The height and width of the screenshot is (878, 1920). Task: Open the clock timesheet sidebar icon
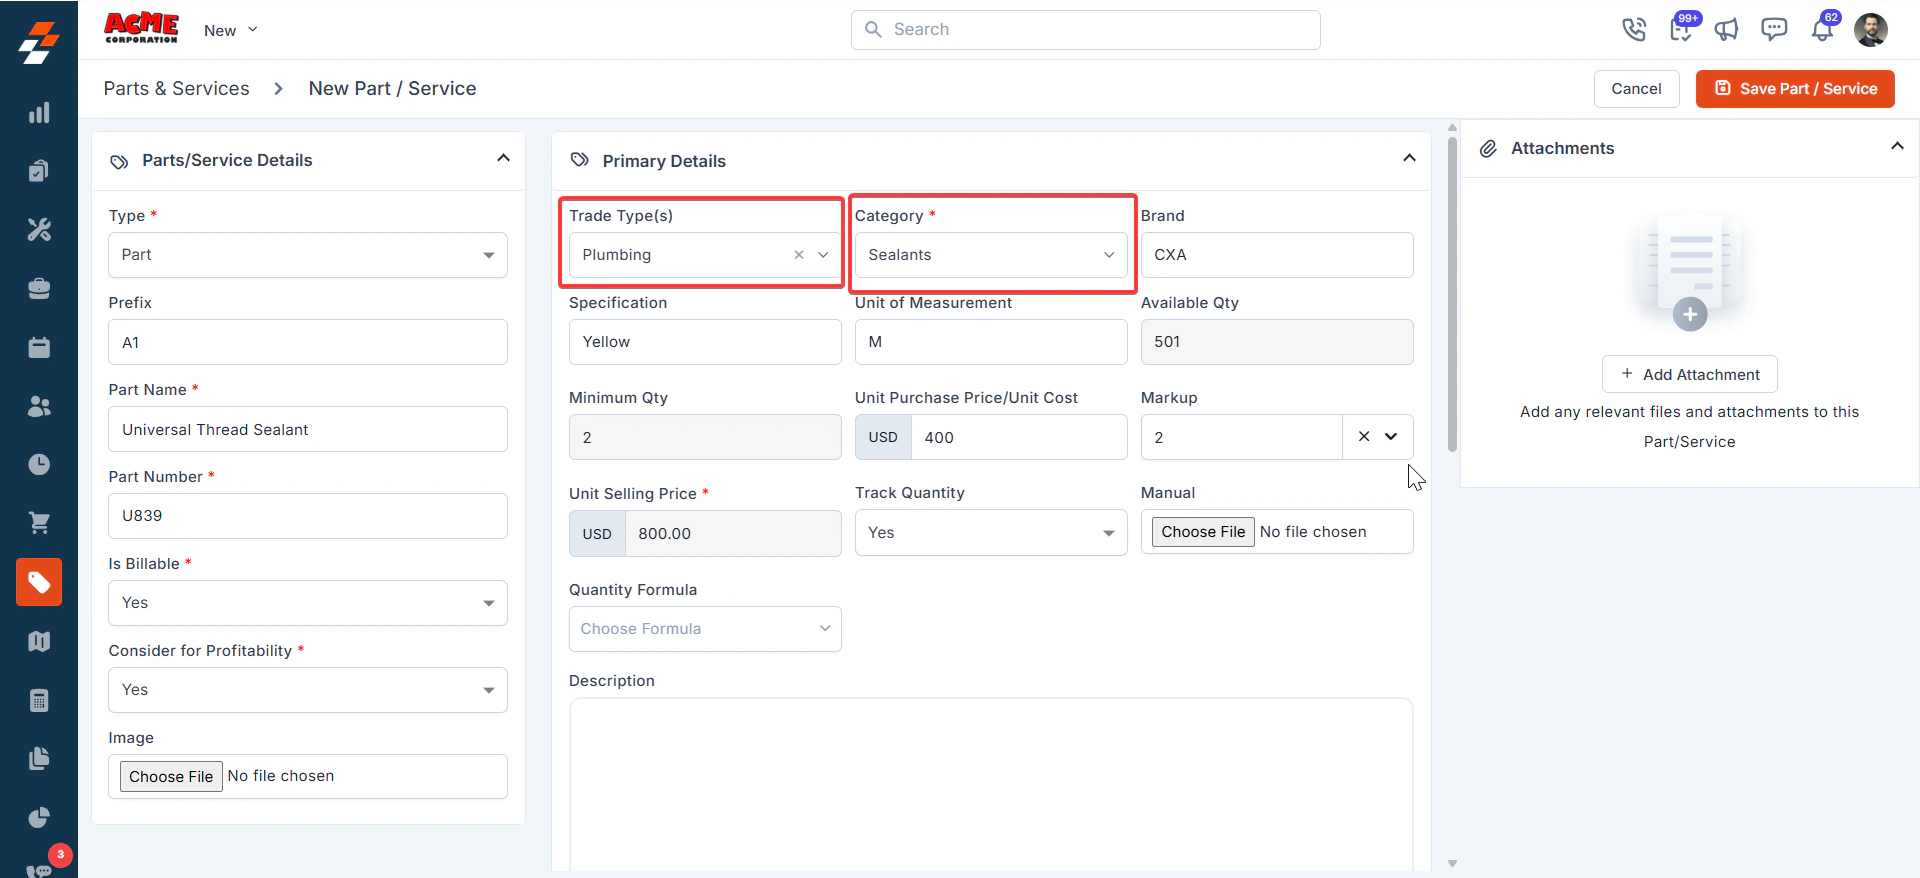[x=39, y=464]
